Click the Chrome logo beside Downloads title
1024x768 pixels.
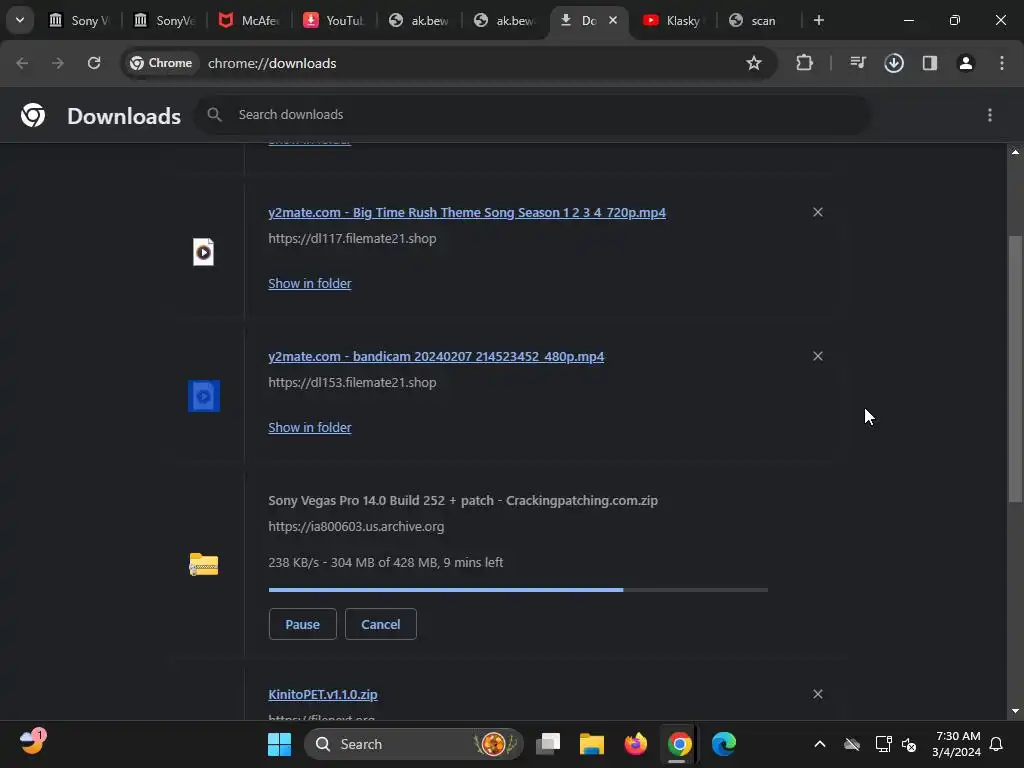click(33, 115)
